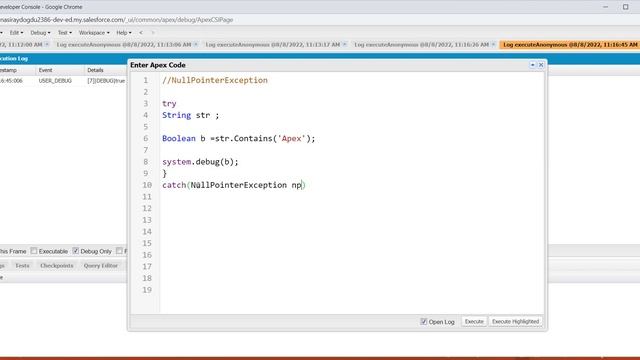Screen dimensions: 640x360
Task: Switch to the 11:16:26 AM log tab
Action: [x=422, y=44]
